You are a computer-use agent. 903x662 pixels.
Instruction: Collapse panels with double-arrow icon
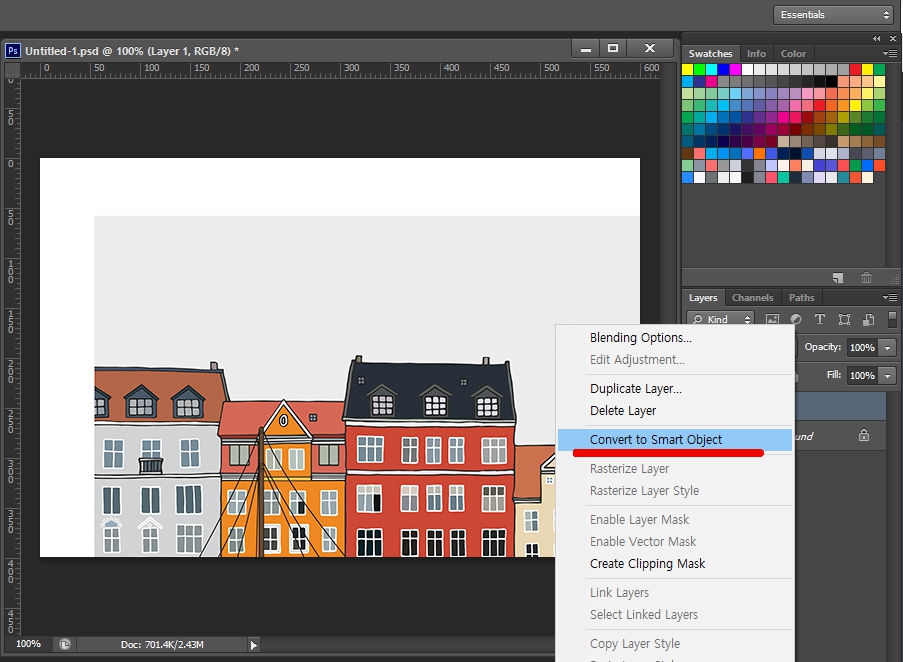coord(877,39)
